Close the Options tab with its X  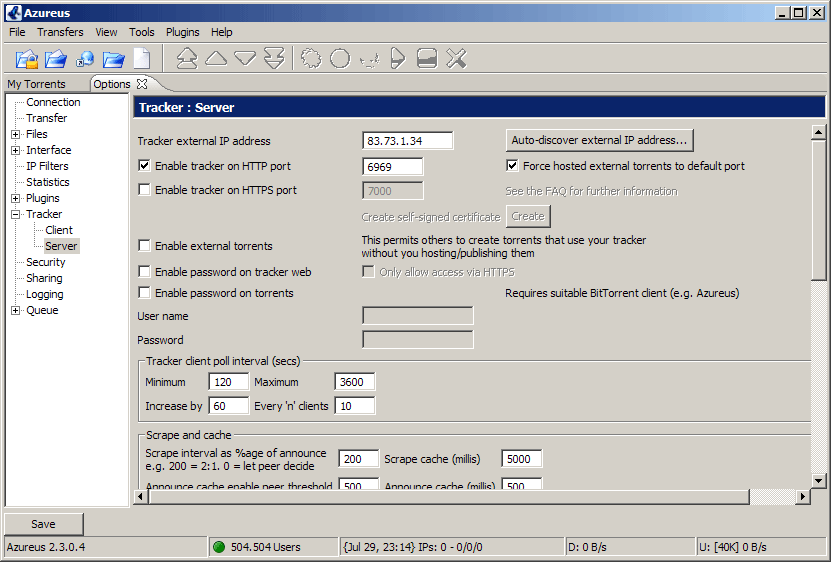click(142, 84)
